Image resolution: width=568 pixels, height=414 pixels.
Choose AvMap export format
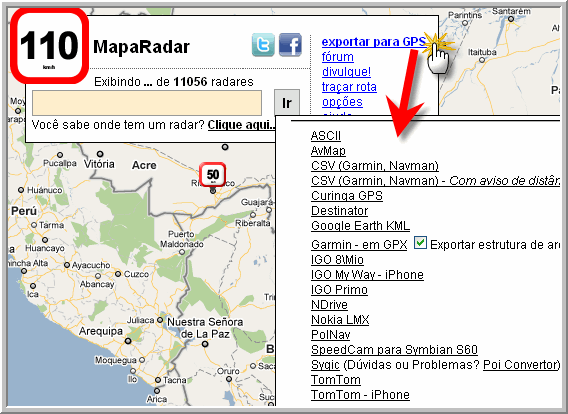tap(328, 151)
